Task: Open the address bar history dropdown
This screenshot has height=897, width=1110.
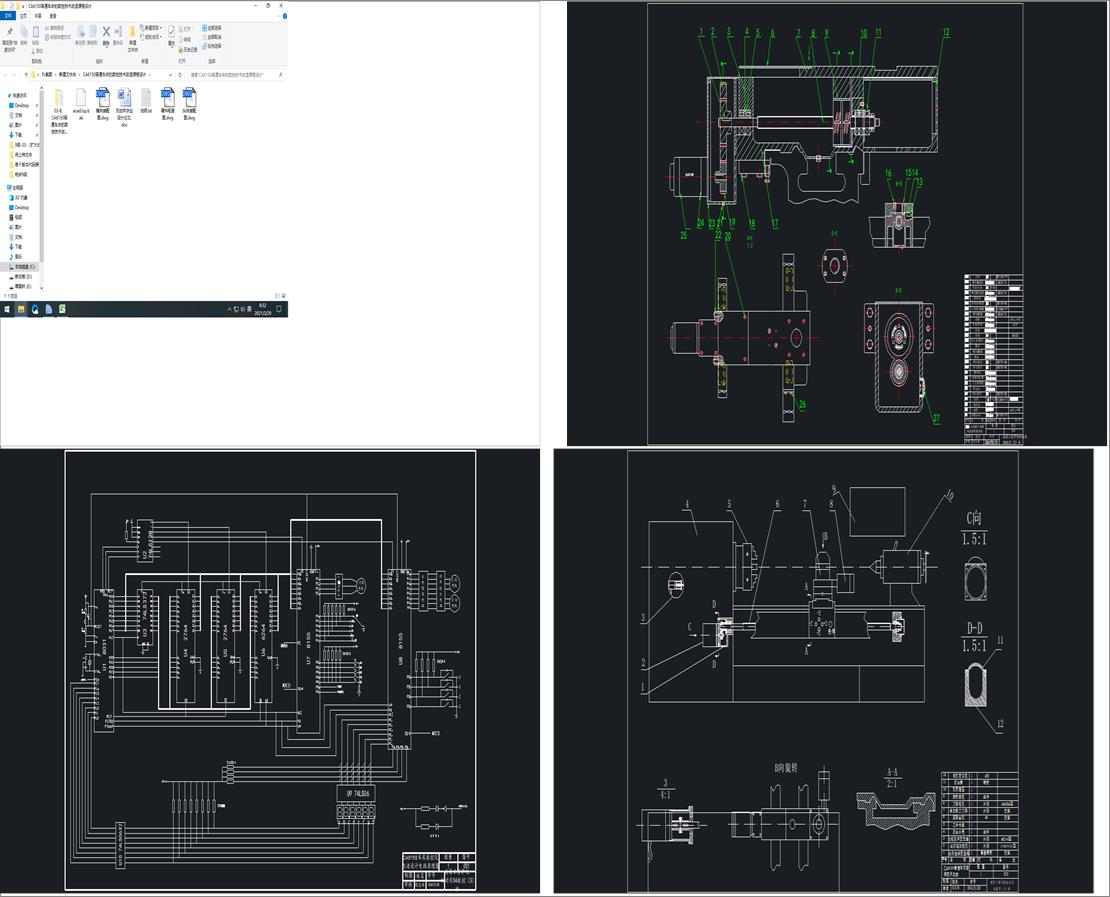Action: 171,75
